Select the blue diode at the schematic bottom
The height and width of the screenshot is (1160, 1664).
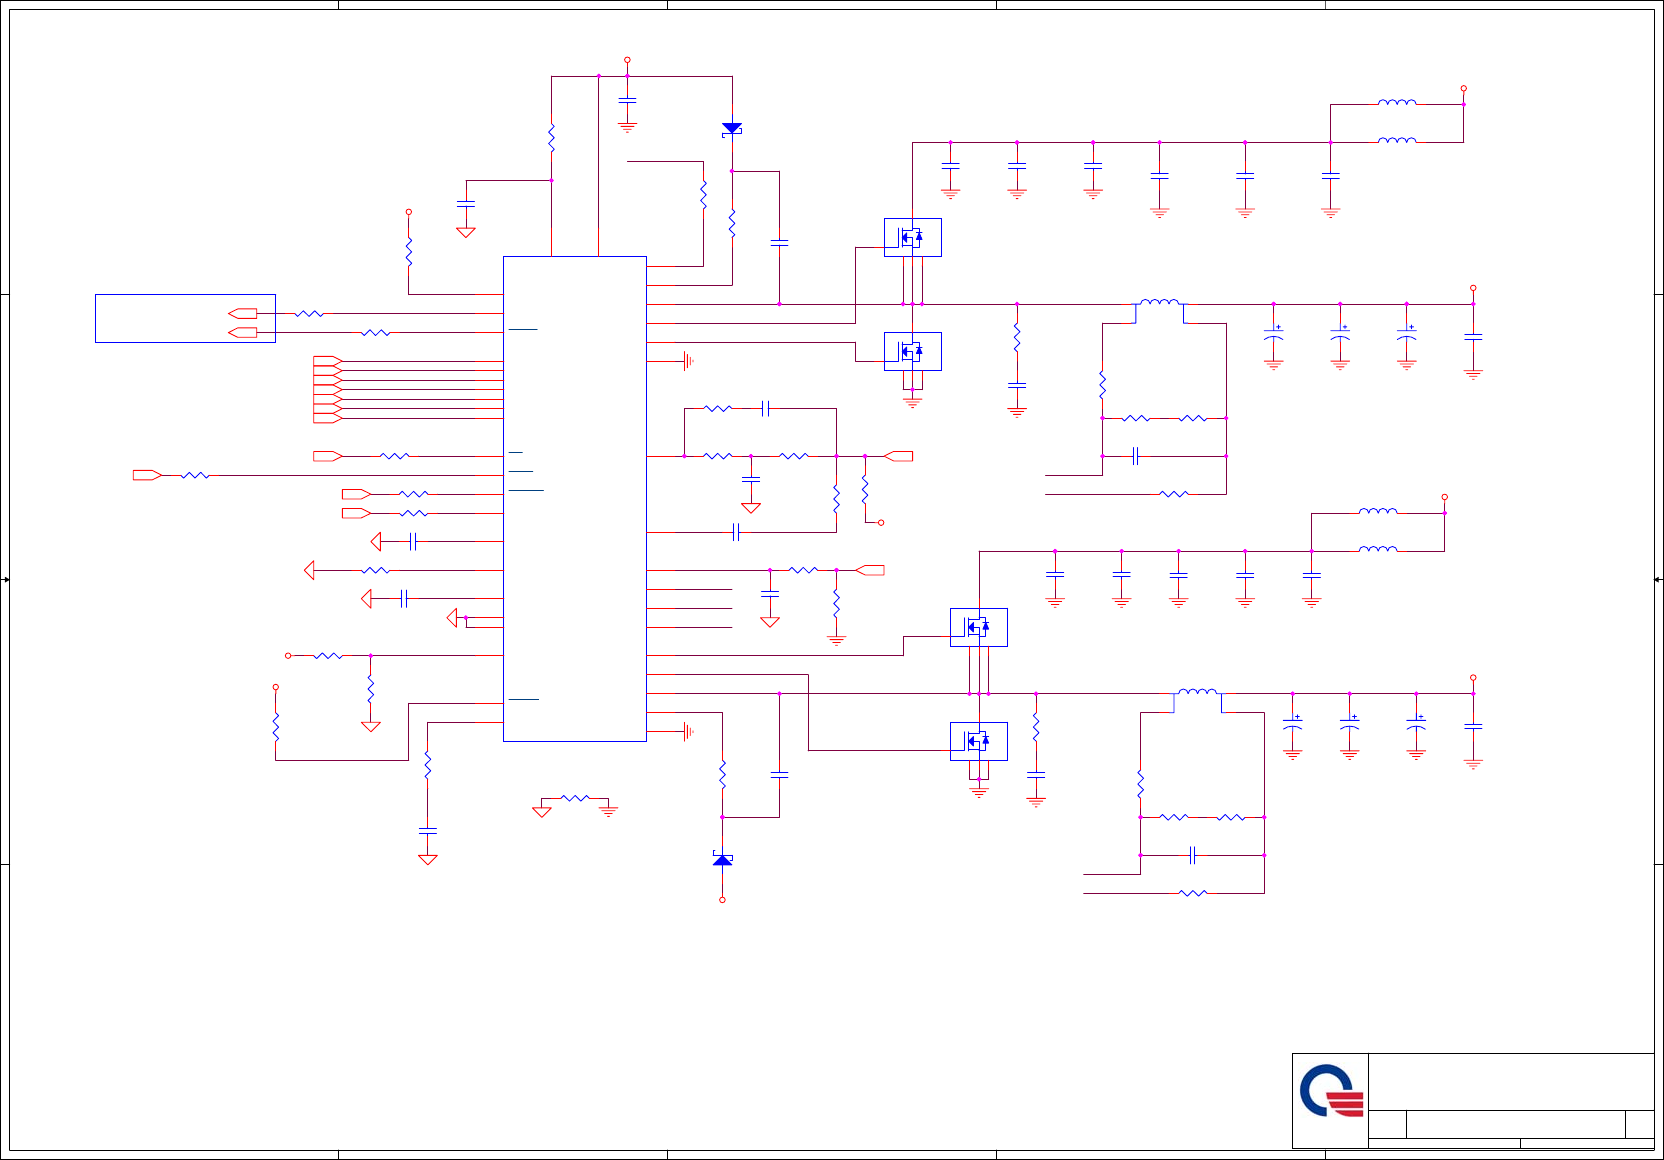coord(722,859)
